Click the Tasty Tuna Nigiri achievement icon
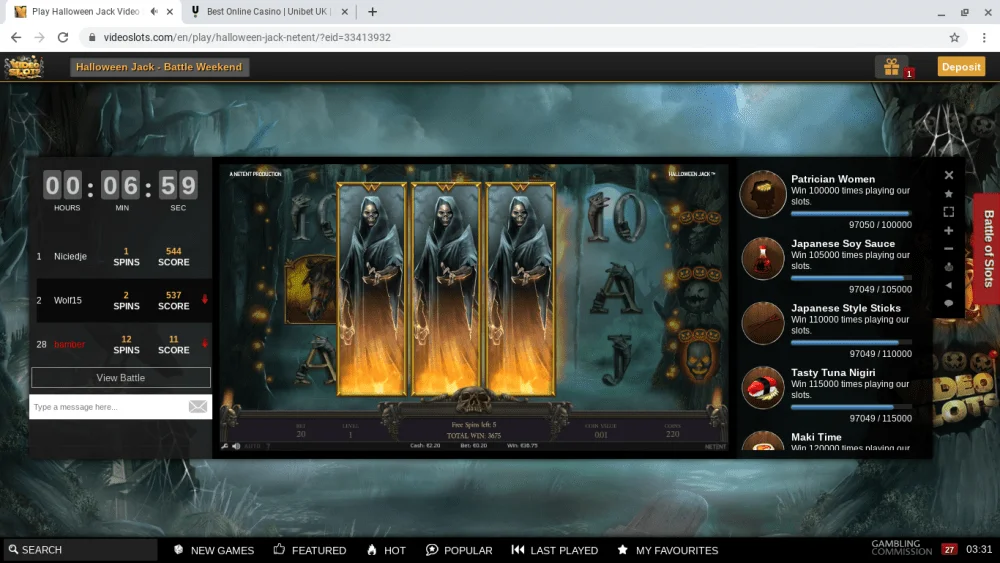 [x=763, y=388]
